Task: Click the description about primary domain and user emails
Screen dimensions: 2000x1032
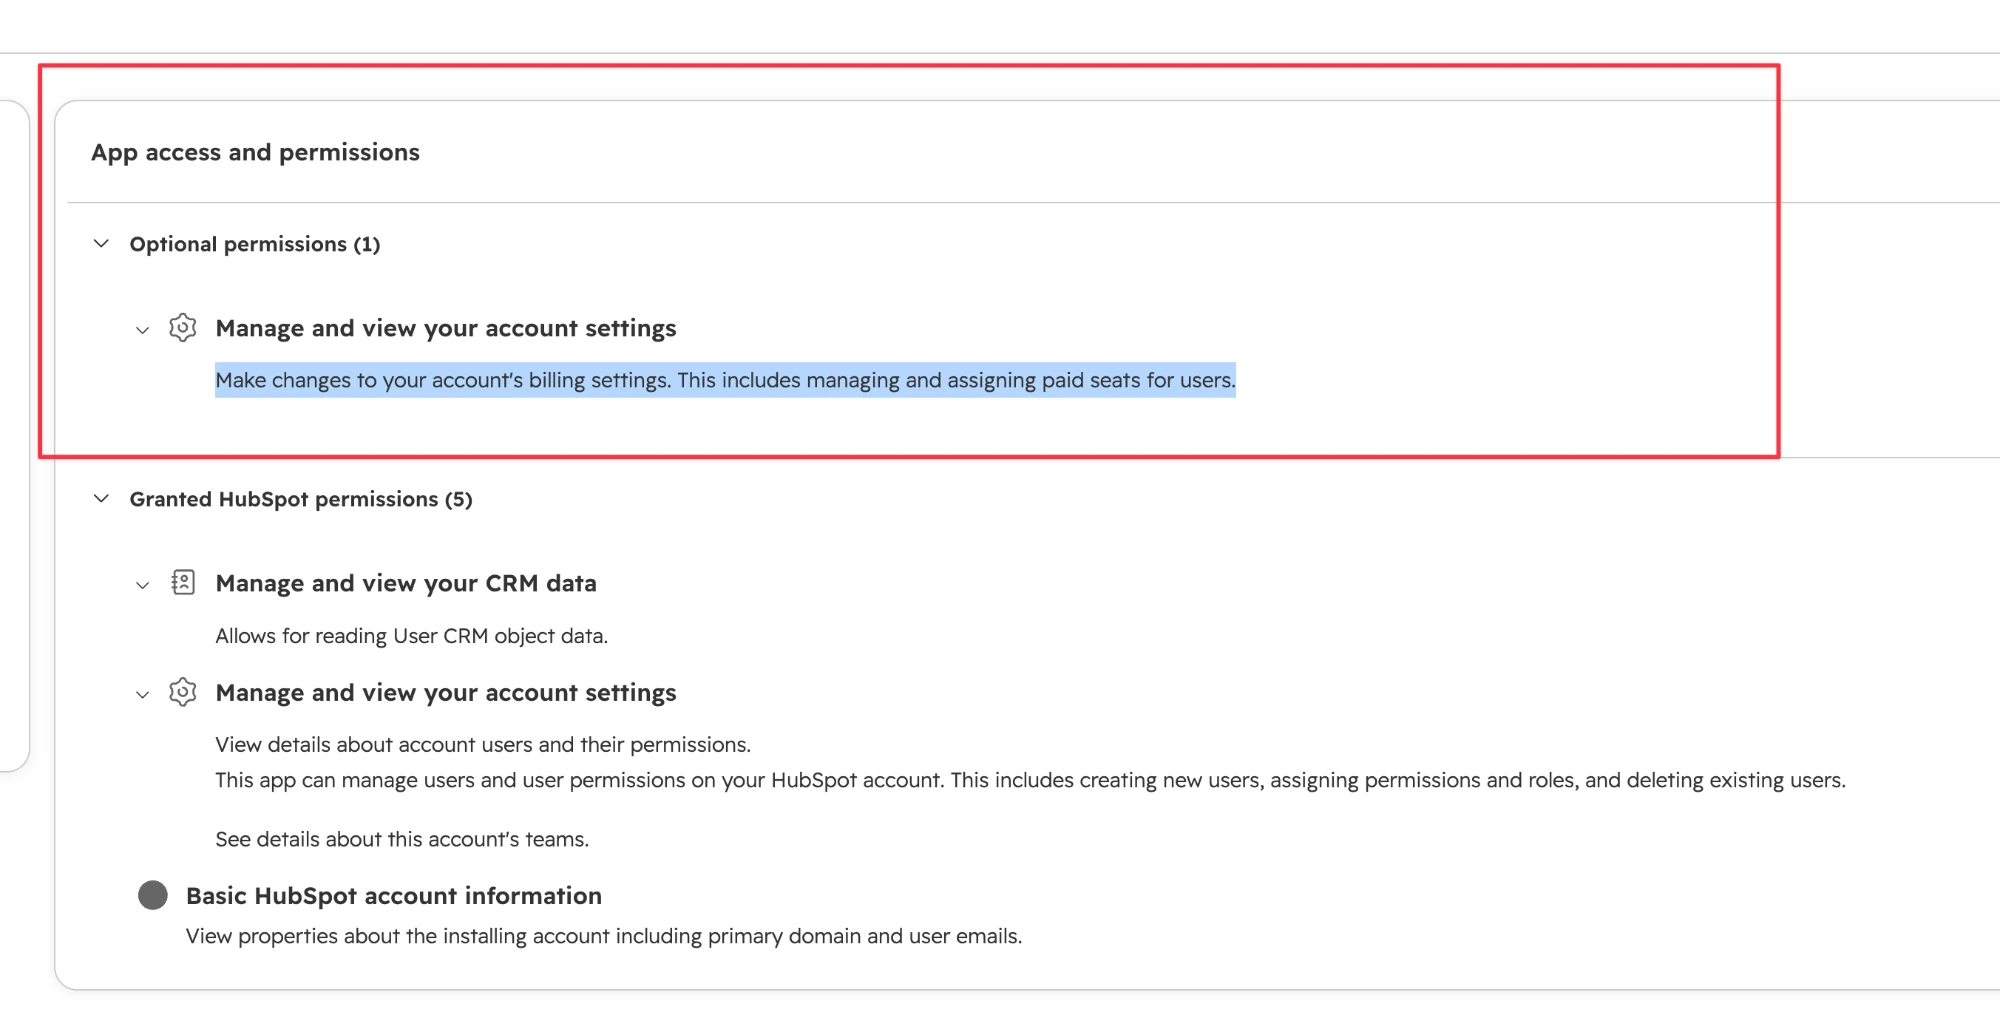Action: coord(604,936)
